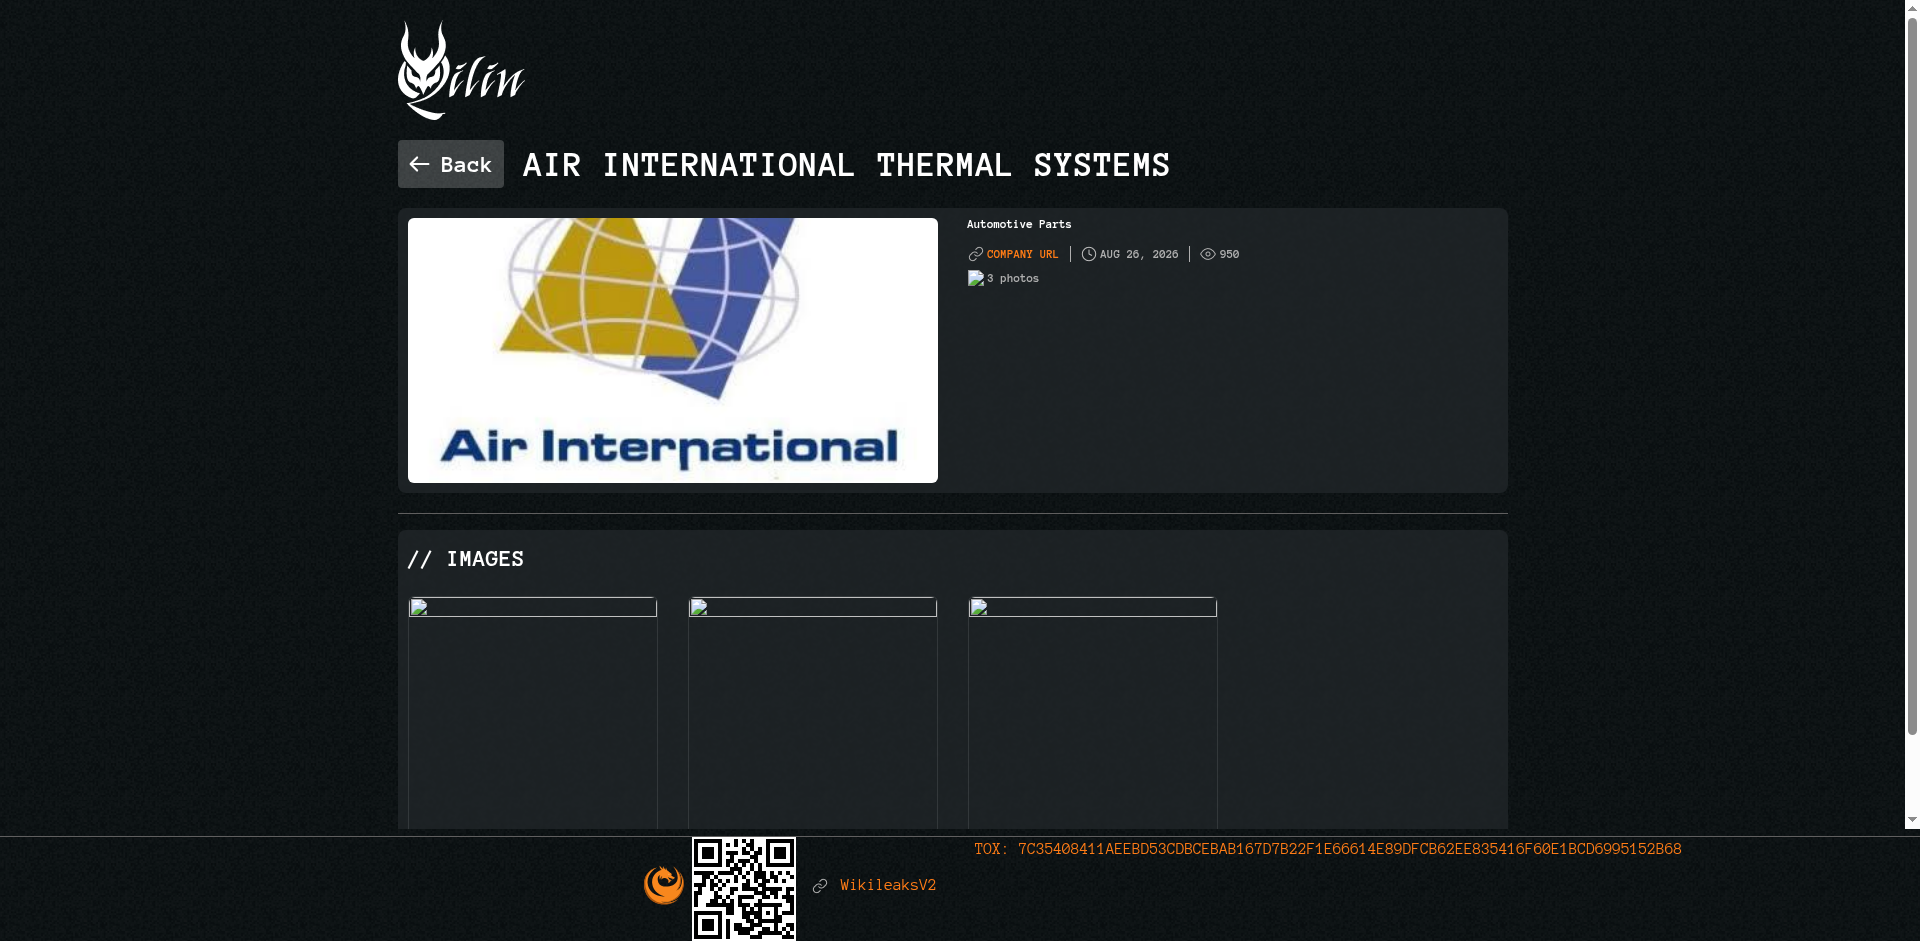This screenshot has width=1920, height=941.
Task: Click the '950' view count
Action: (1229, 255)
